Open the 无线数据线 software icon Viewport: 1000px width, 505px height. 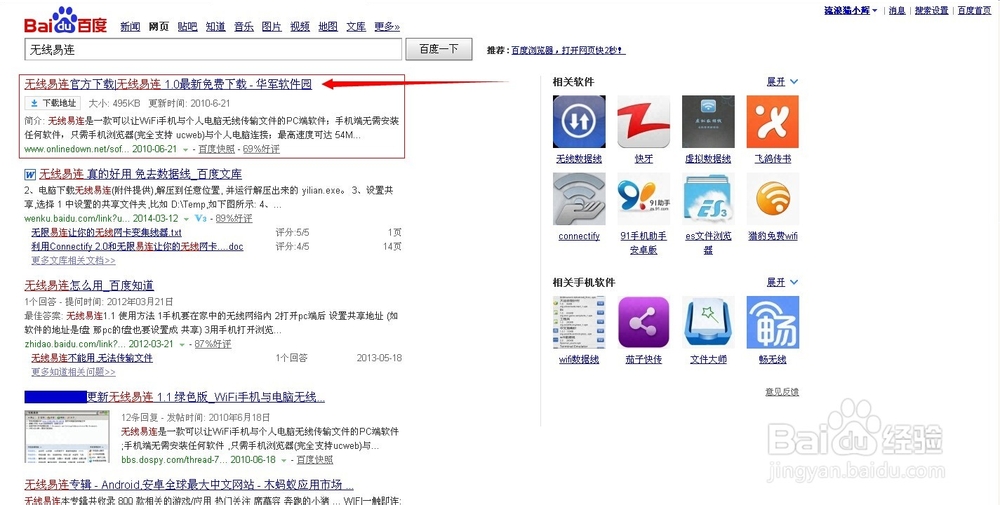pos(579,122)
